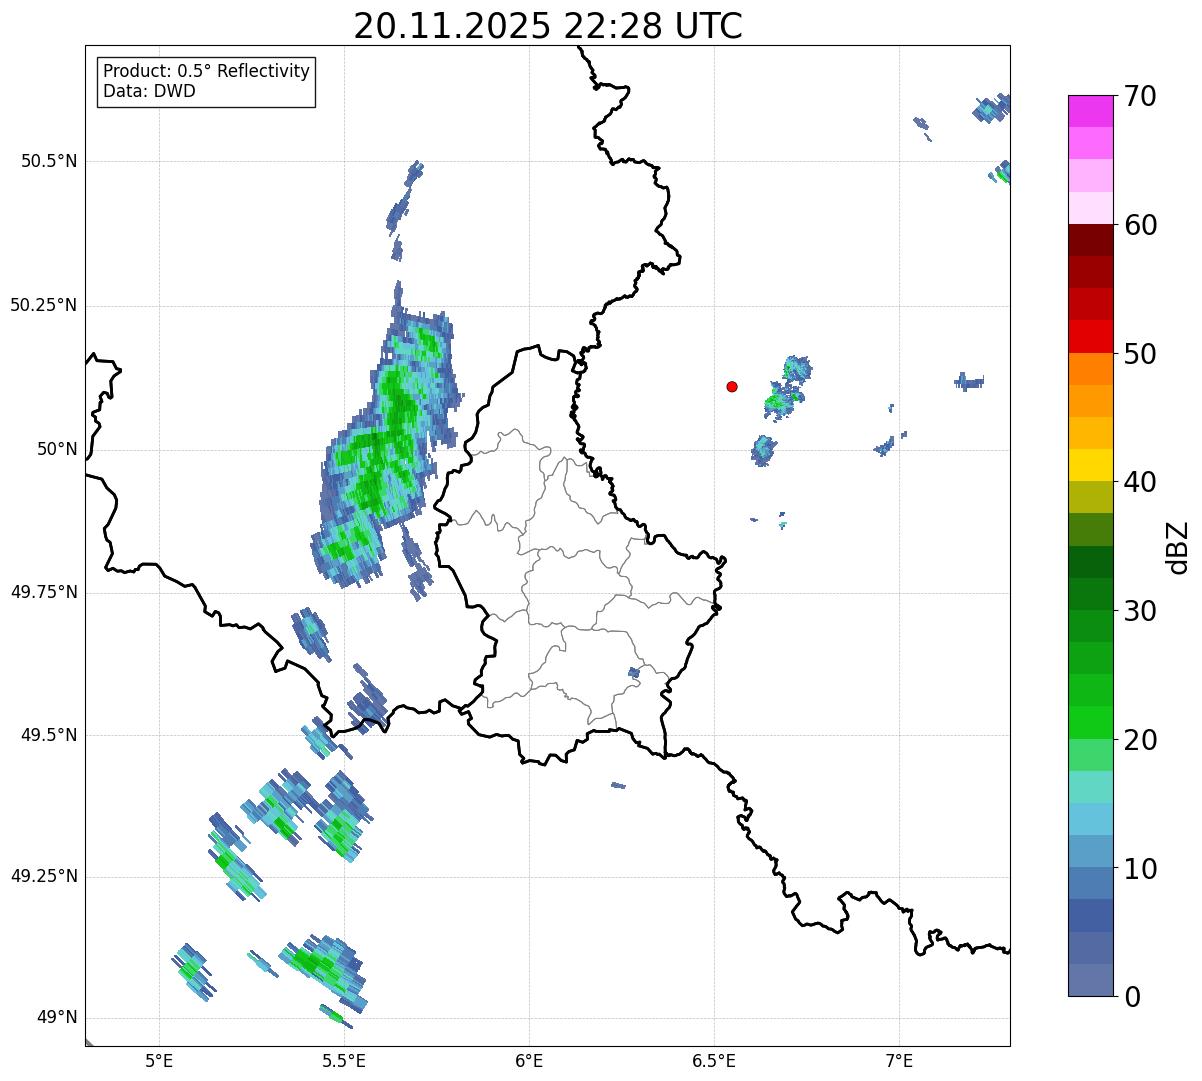Image resolution: width=1202 pixels, height=1081 pixels.
Task: Click the '50.5°N' latitude label
Action: coord(48,161)
